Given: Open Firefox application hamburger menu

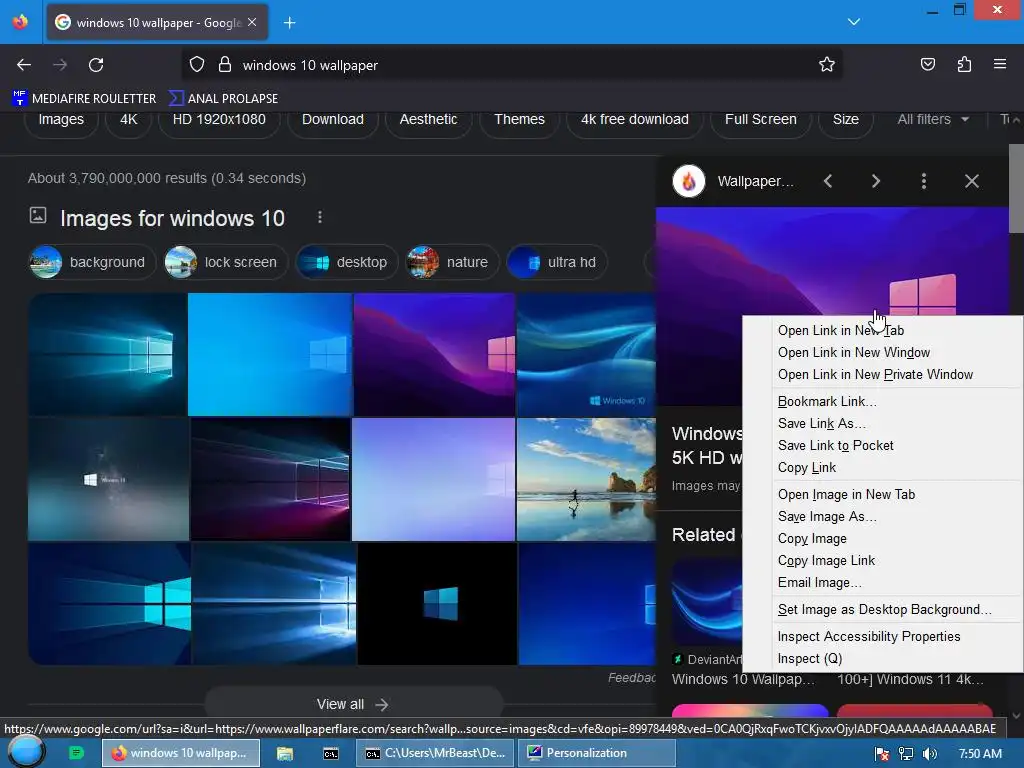Looking at the screenshot, I should (1000, 64).
